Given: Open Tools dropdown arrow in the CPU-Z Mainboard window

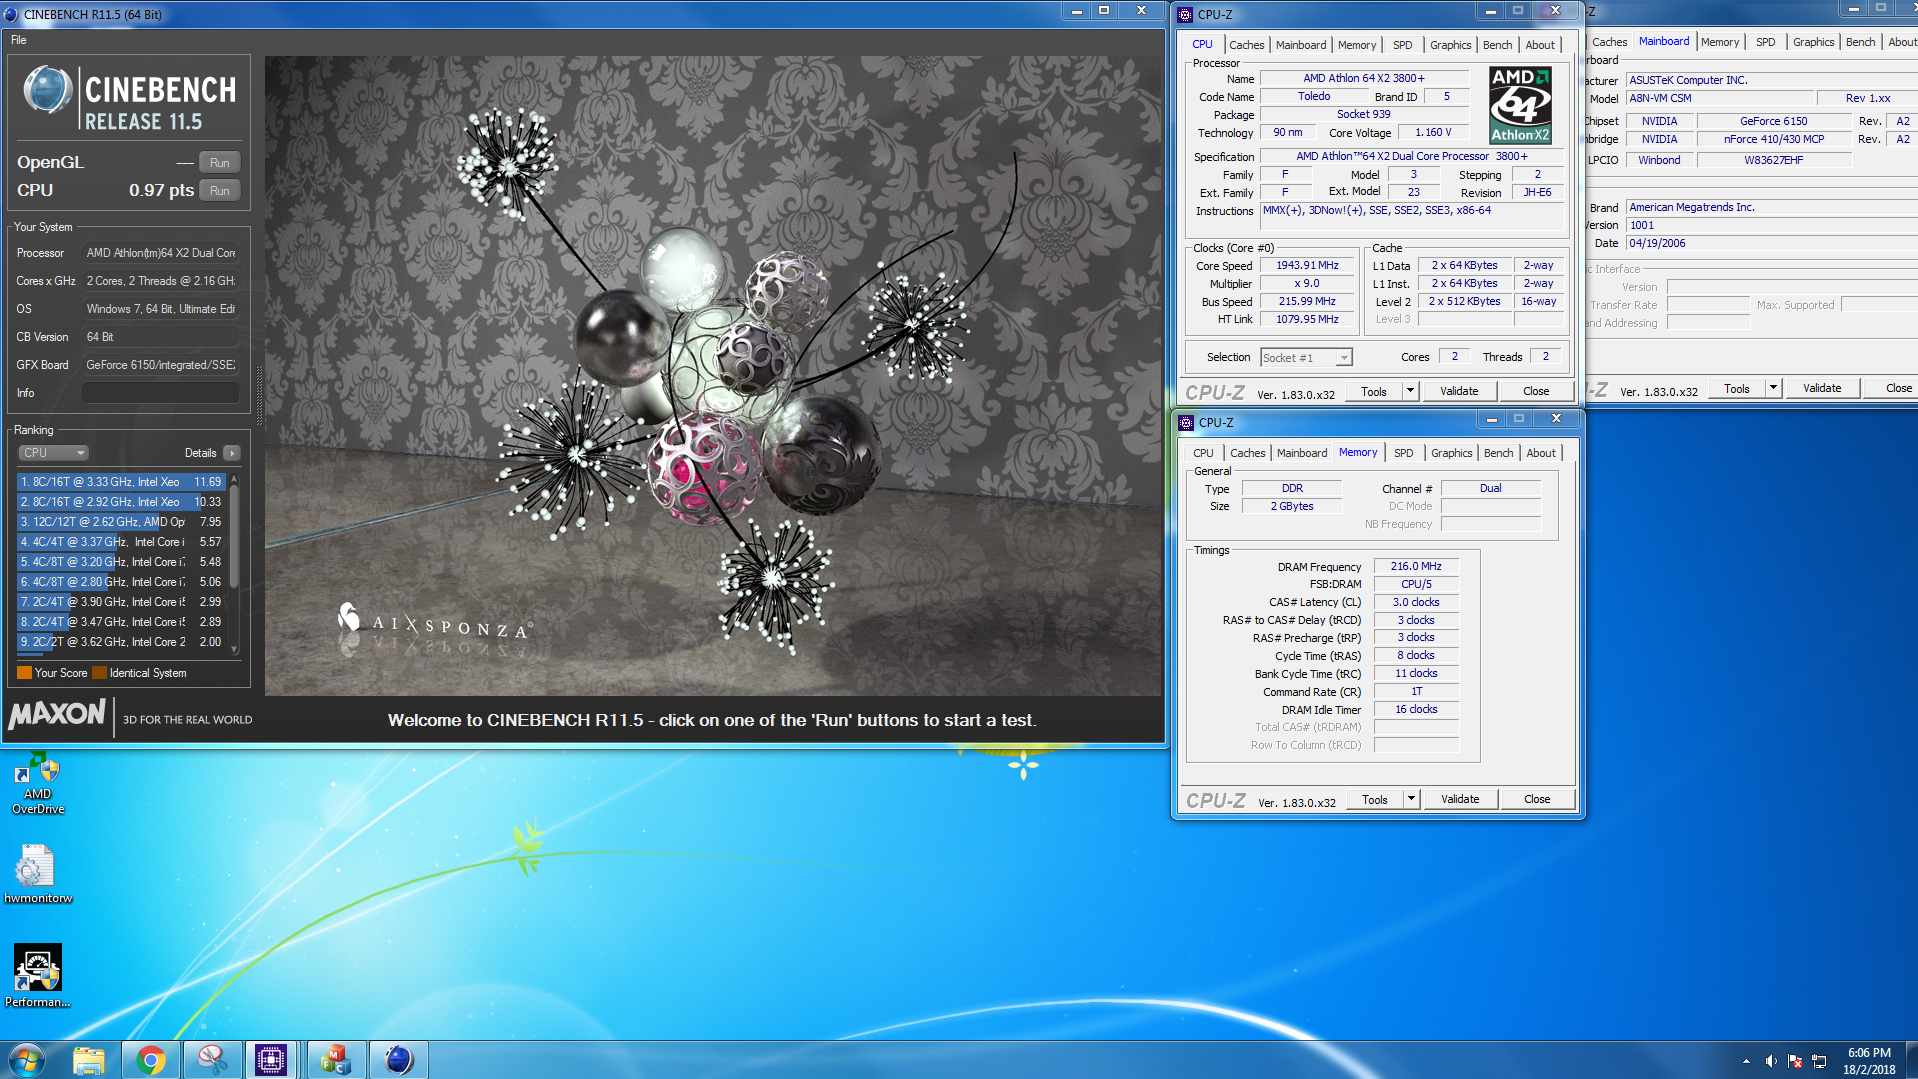Looking at the screenshot, I should (x=1773, y=388).
